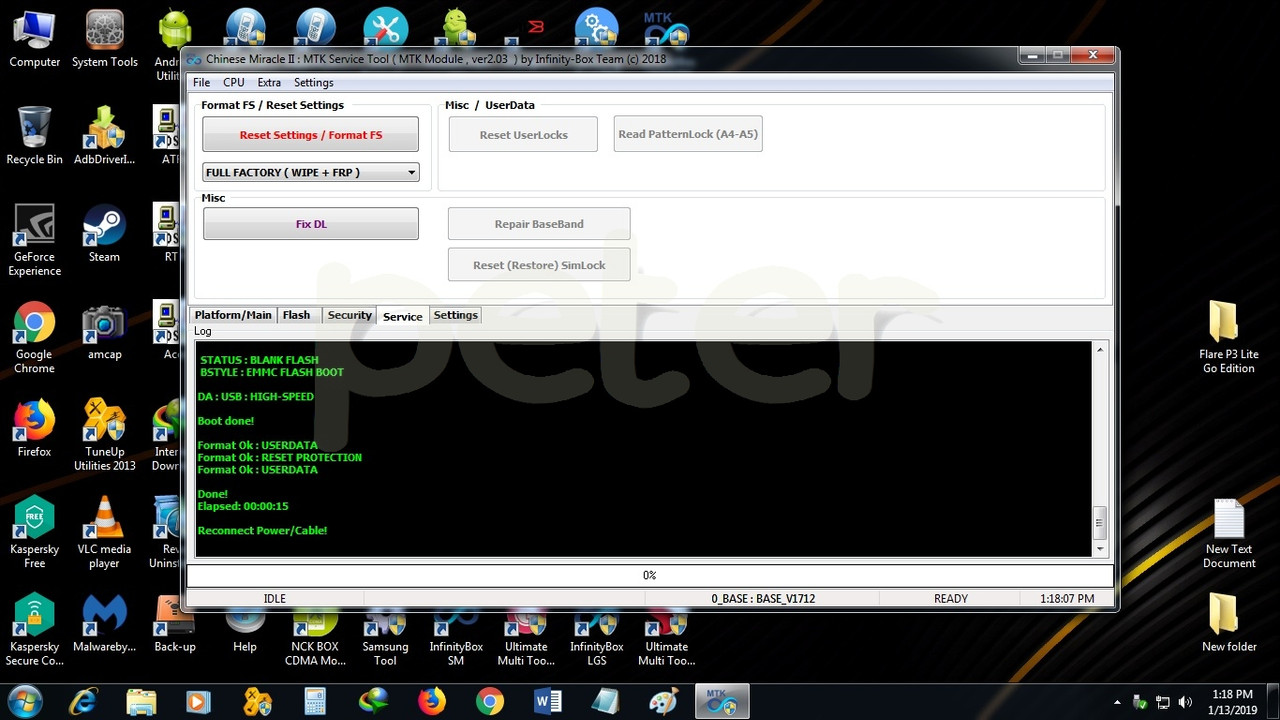The width and height of the screenshot is (1280, 720).
Task: Launch AdbDriverInstaller desktop shortcut
Action: [x=105, y=137]
